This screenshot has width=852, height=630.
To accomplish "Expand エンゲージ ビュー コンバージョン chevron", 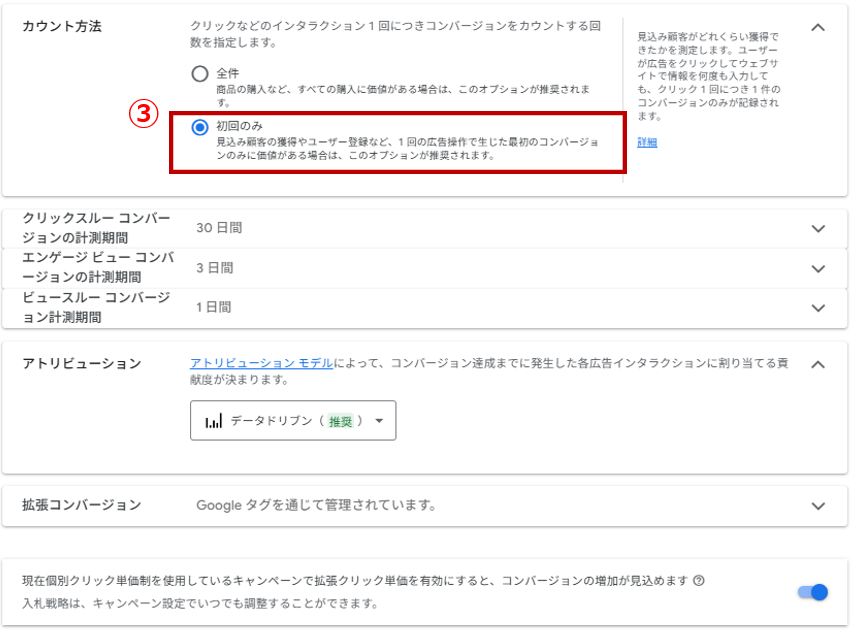I will [818, 269].
